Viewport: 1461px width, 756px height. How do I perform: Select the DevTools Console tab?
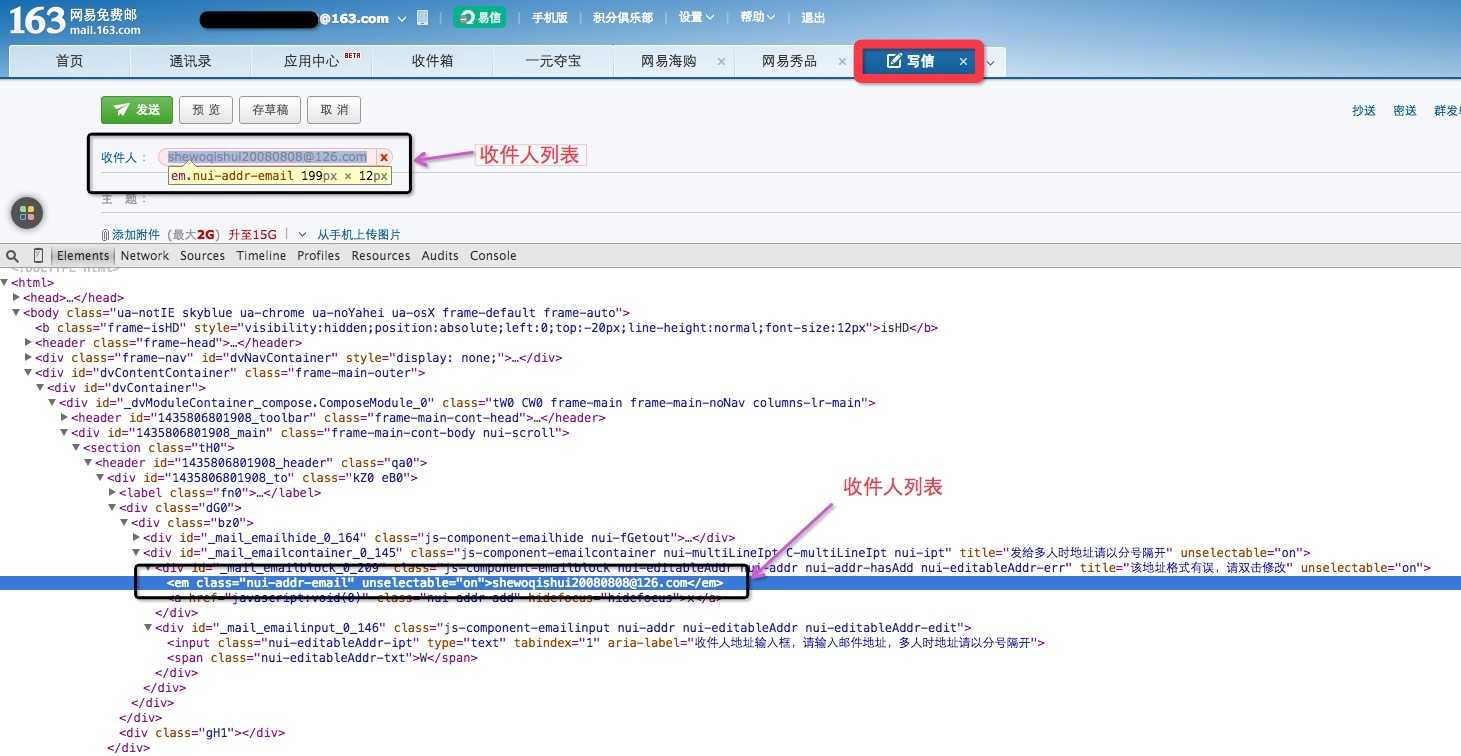pyautogui.click(x=493, y=256)
